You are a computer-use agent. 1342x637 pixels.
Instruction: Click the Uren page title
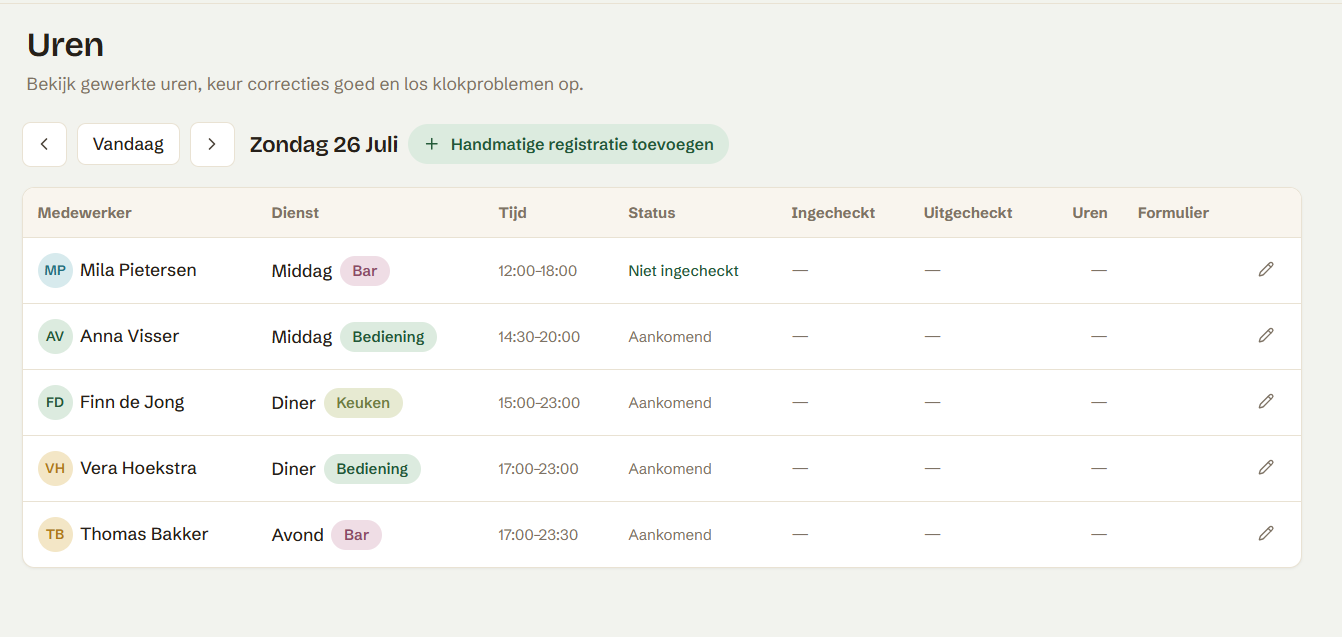tap(65, 45)
